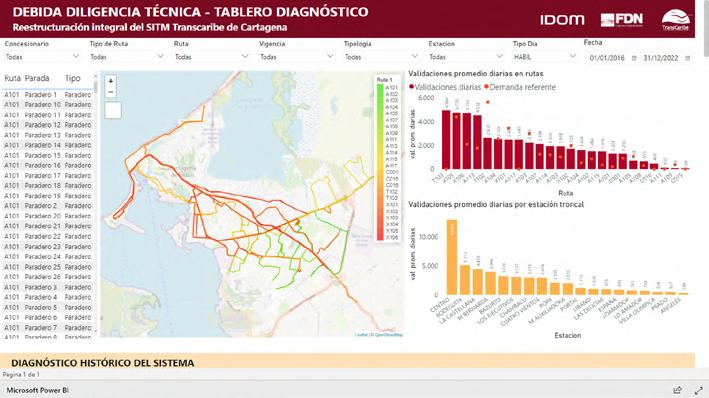Image resolution: width=709 pixels, height=398 pixels.
Task: Open the OpenStreetMap attribution link
Action: (x=388, y=335)
